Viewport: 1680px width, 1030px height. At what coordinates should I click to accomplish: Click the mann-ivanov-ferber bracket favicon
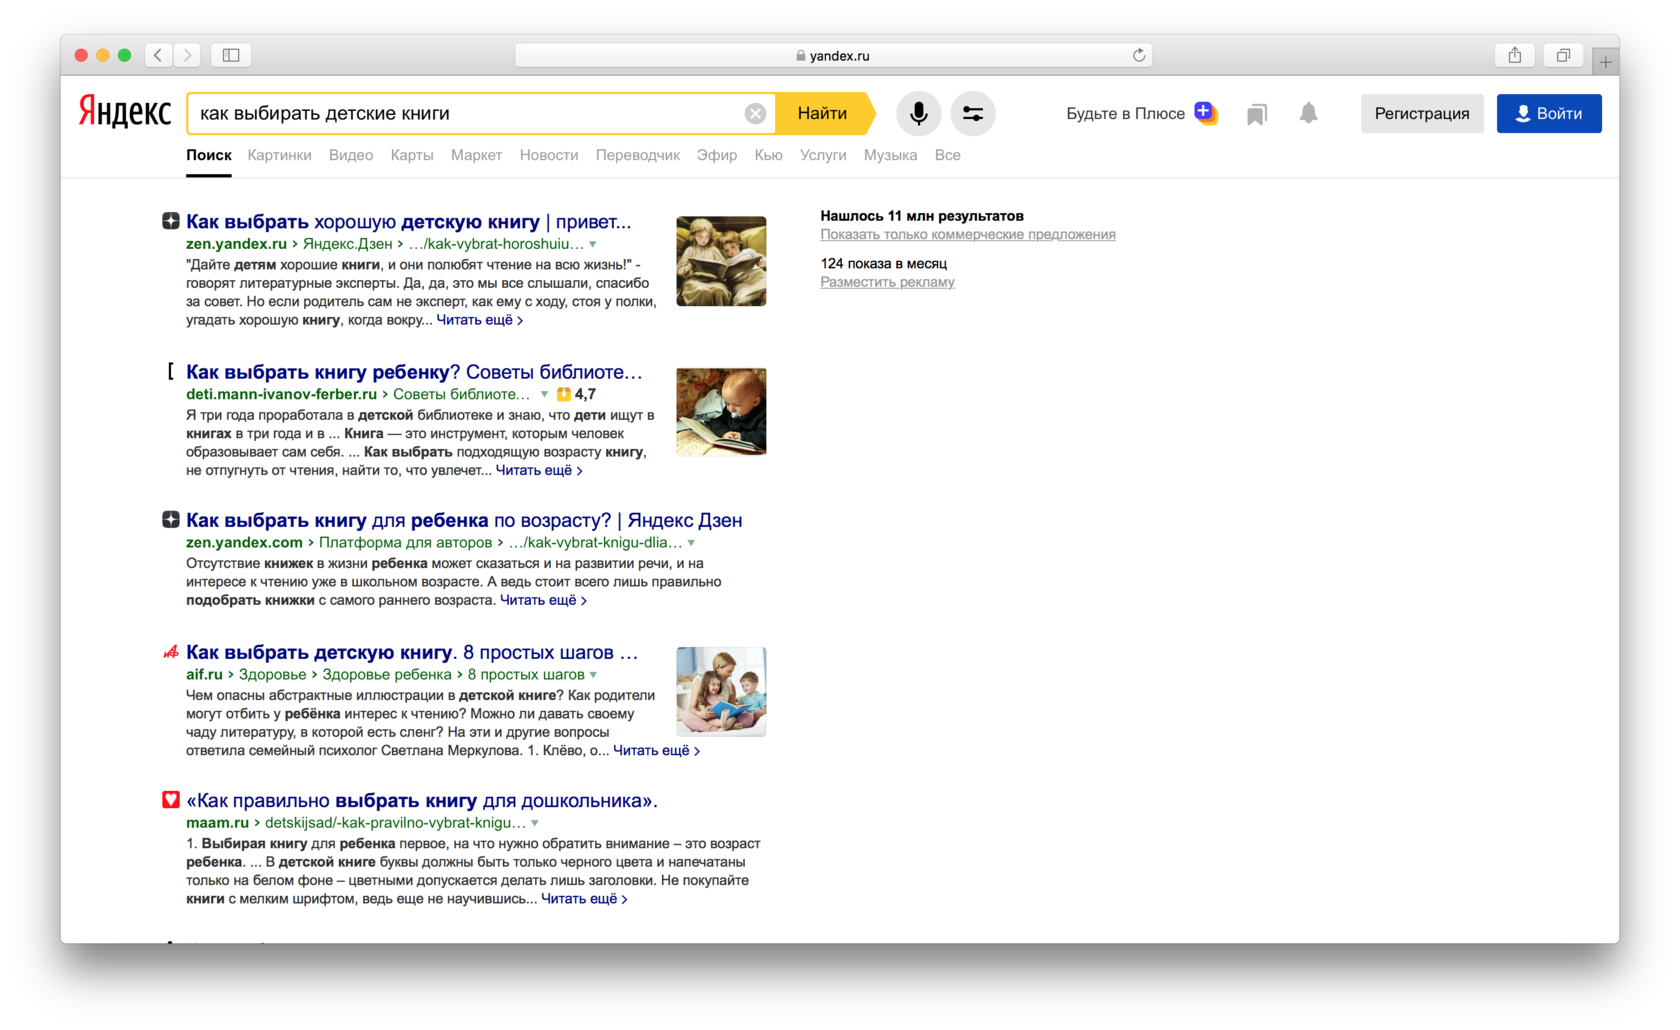(171, 372)
